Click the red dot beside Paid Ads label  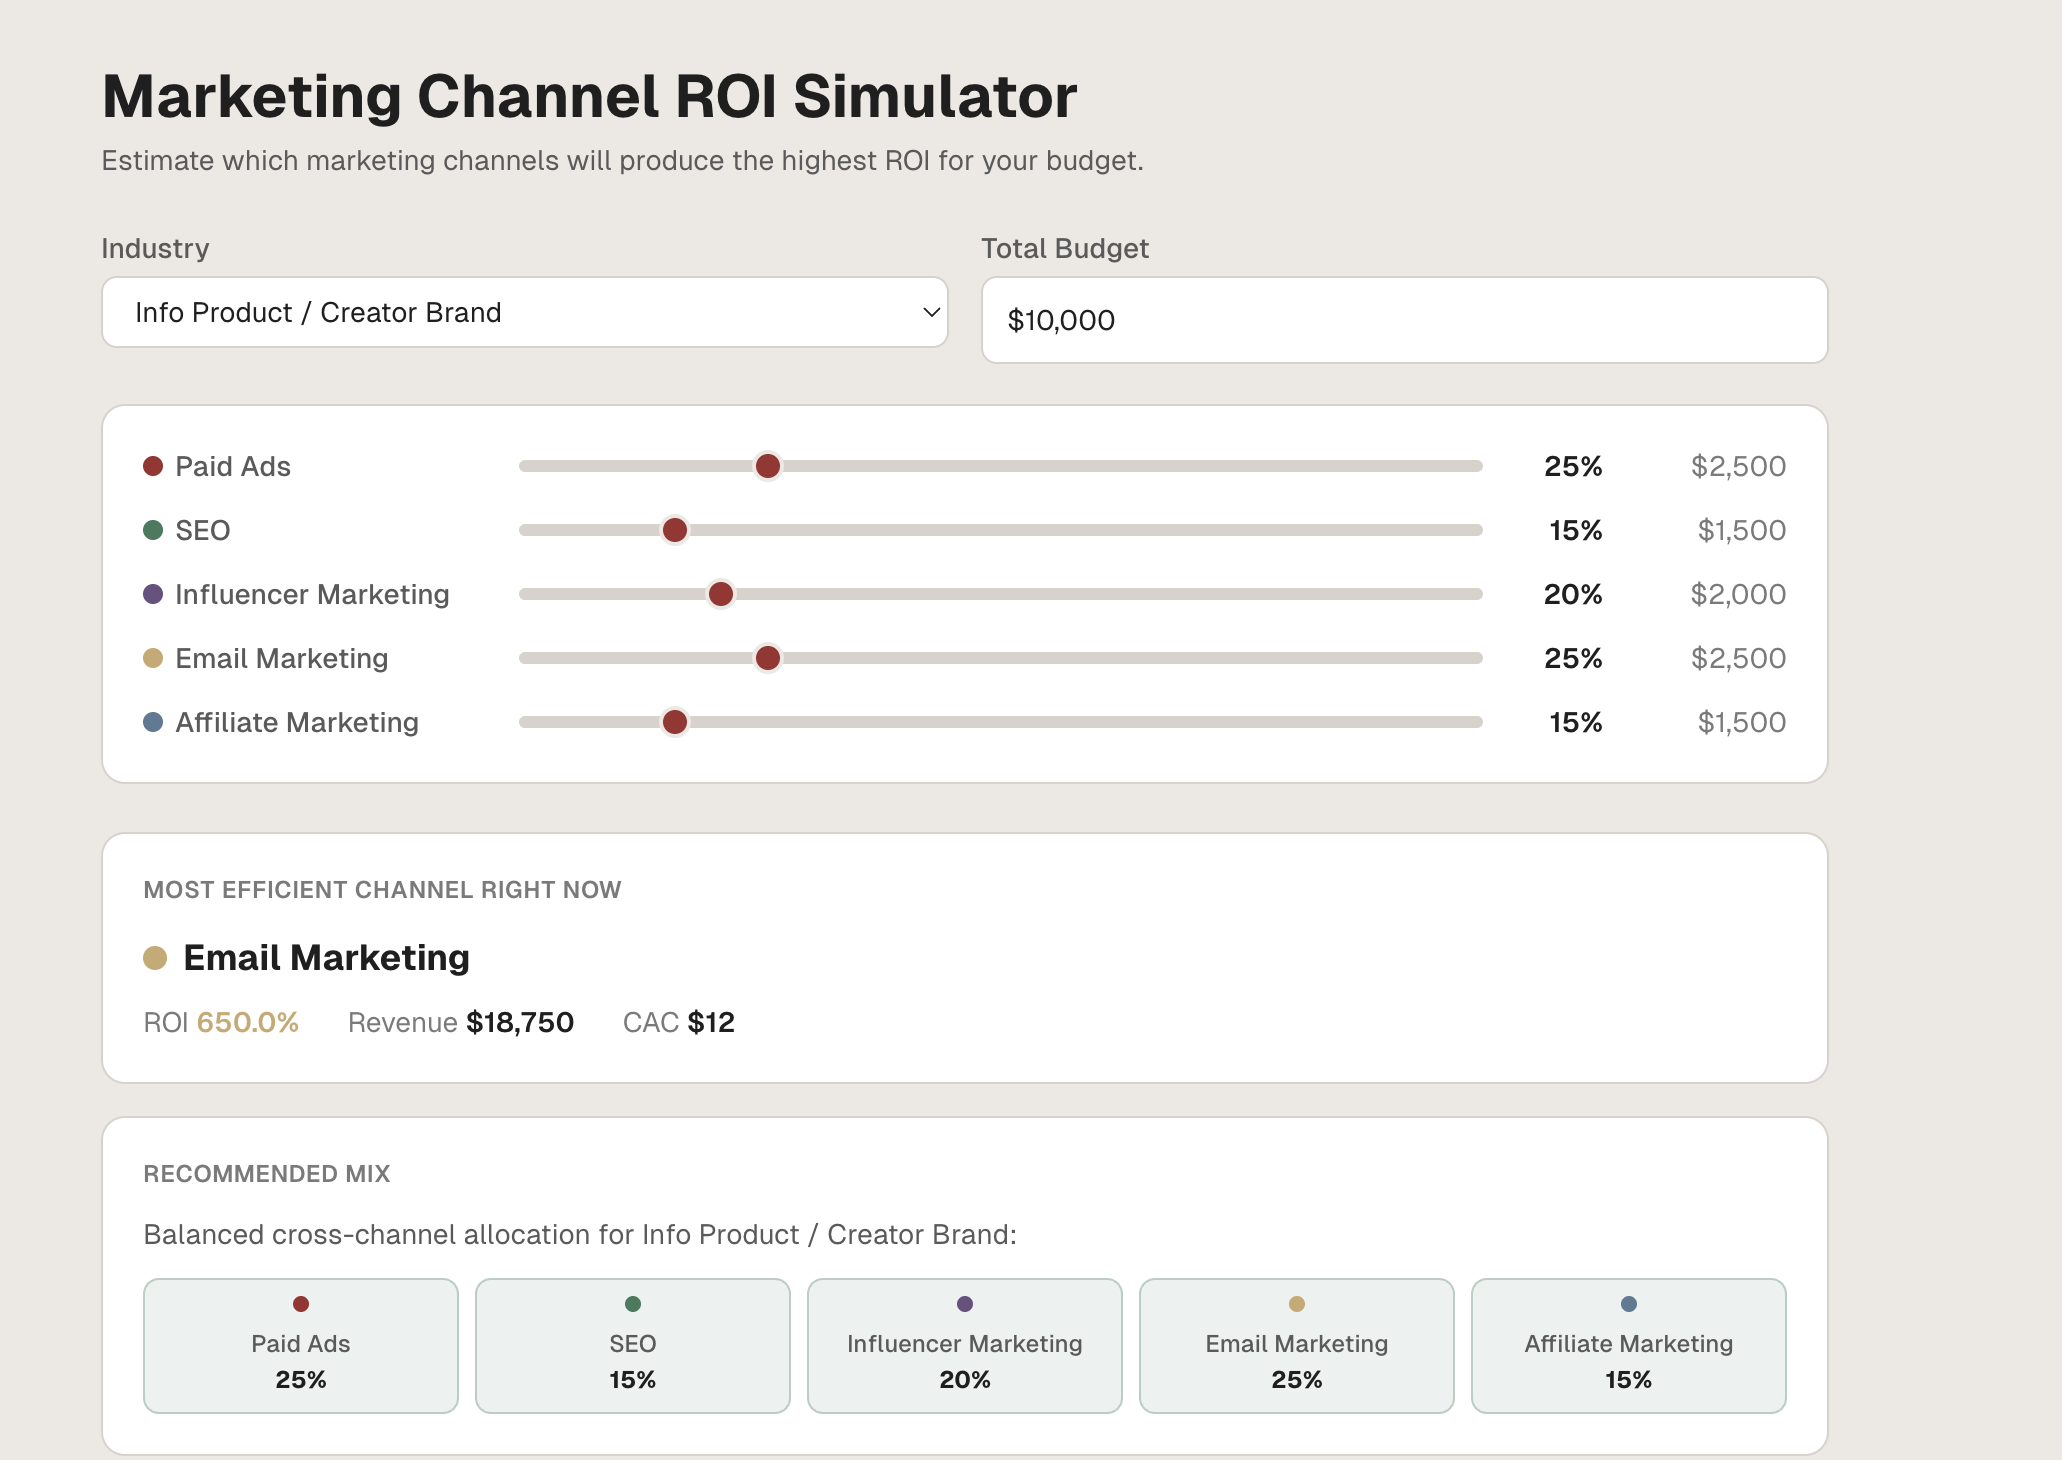(x=153, y=466)
